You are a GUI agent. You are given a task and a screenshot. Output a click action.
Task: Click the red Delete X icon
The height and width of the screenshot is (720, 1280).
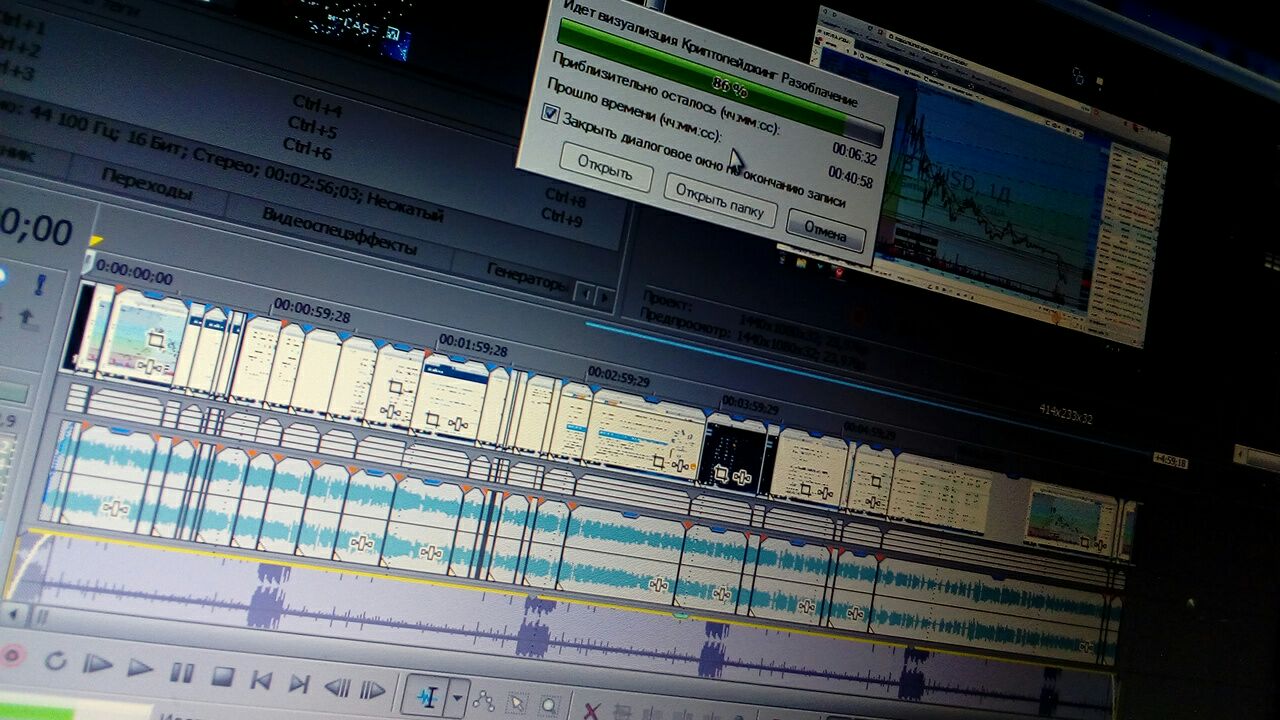(x=591, y=711)
